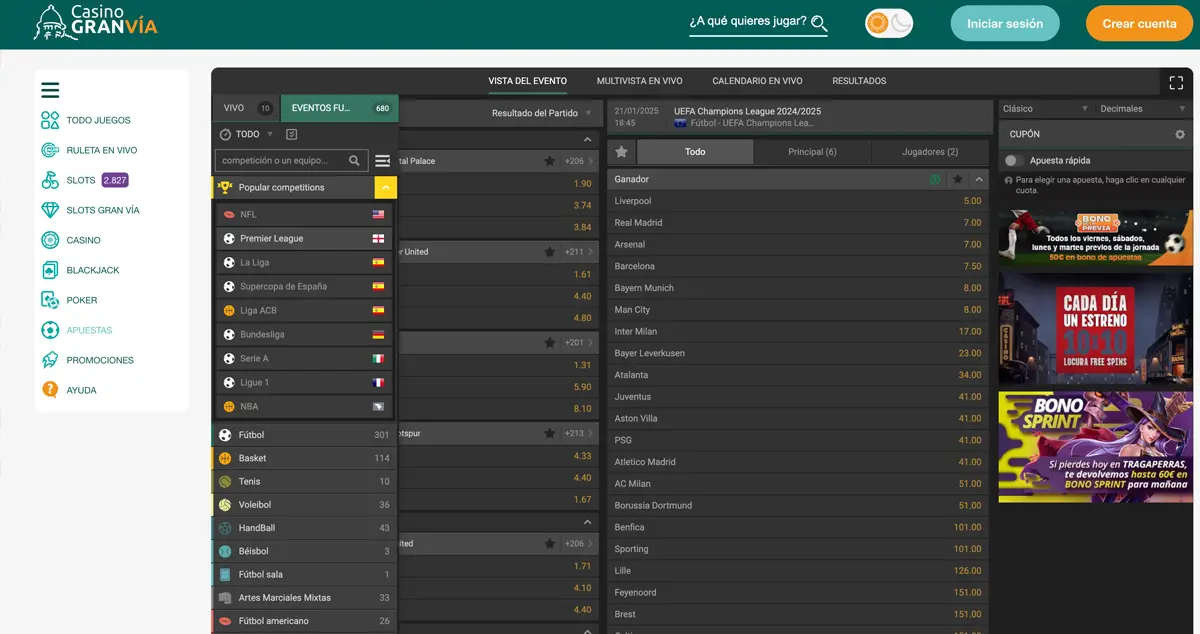Image resolution: width=1200 pixels, height=634 pixels.
Task: Click the Casino Gran Vía logo
Action: click(94, 22)
